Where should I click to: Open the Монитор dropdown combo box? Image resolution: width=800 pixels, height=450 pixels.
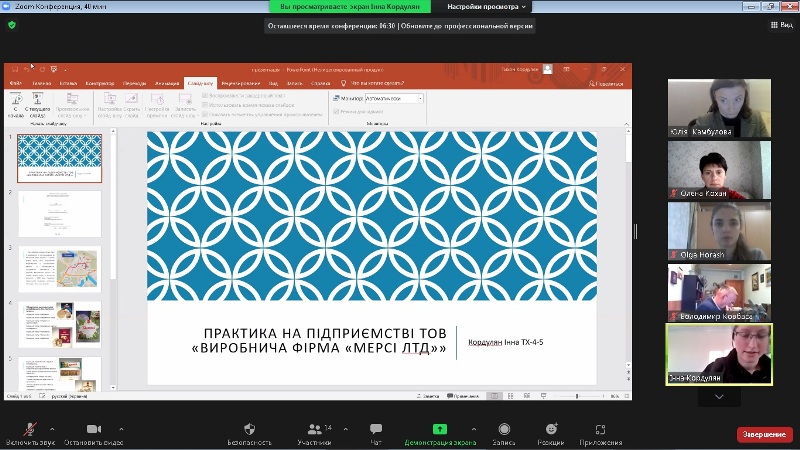click(394, 98)
